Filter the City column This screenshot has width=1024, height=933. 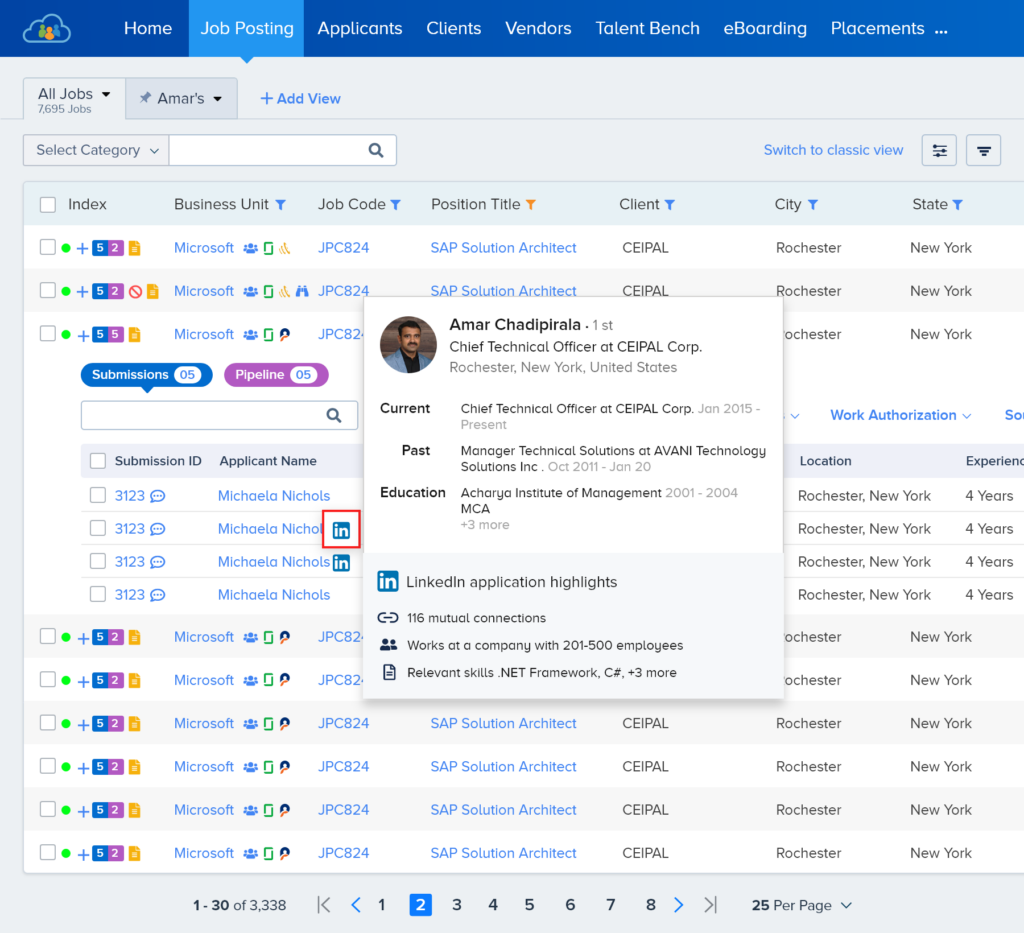(813, 205)
